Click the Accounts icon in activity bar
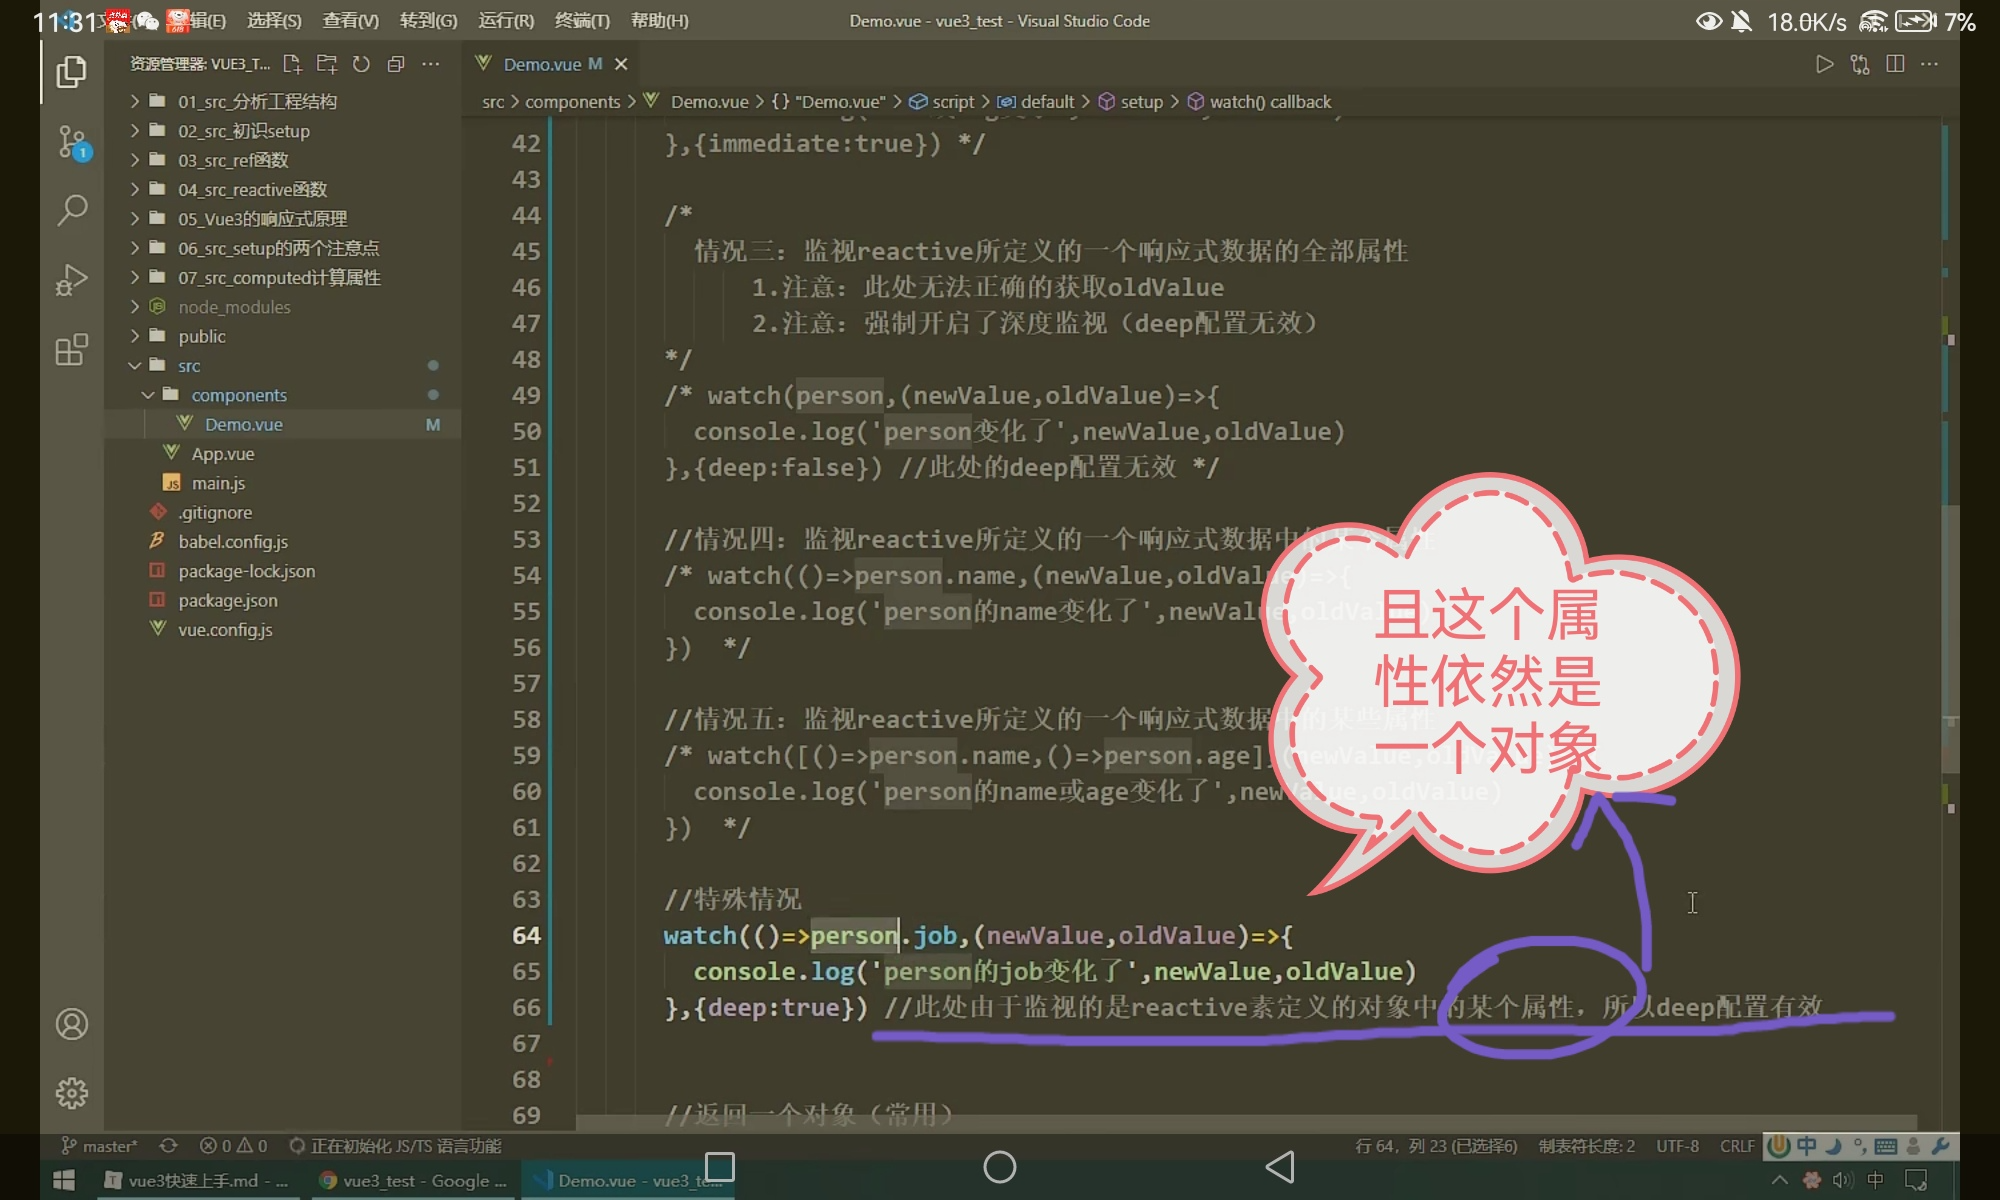The height and width of the screenshot is (1200, 2000). [71, 1024]
